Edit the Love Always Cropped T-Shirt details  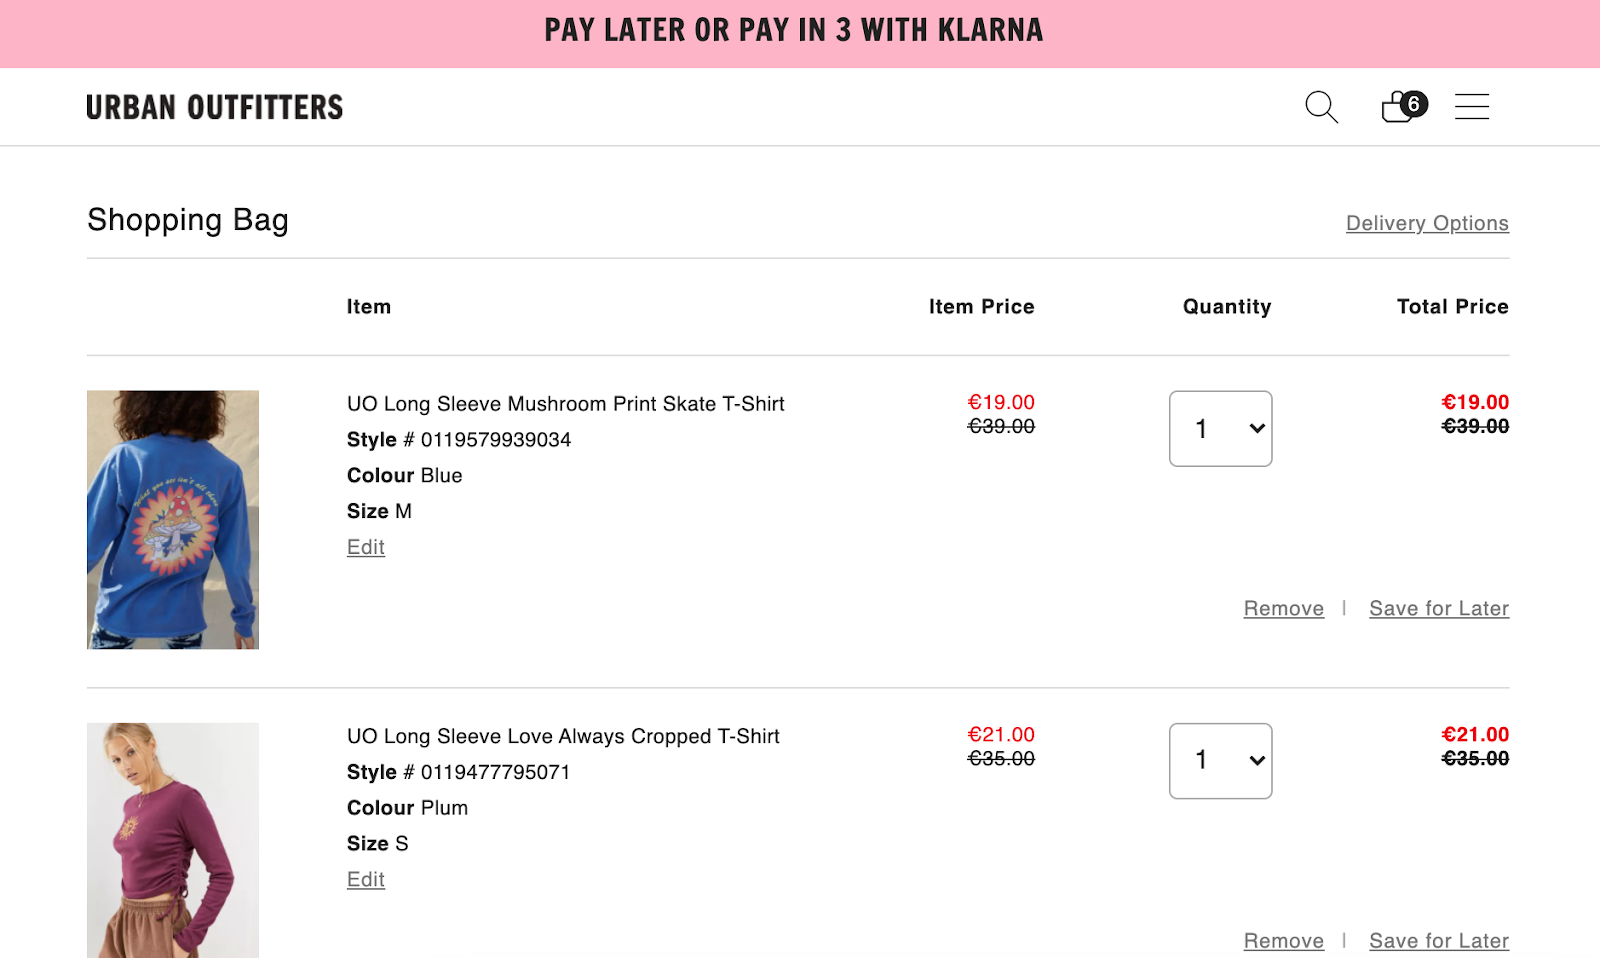click(365, 879)
